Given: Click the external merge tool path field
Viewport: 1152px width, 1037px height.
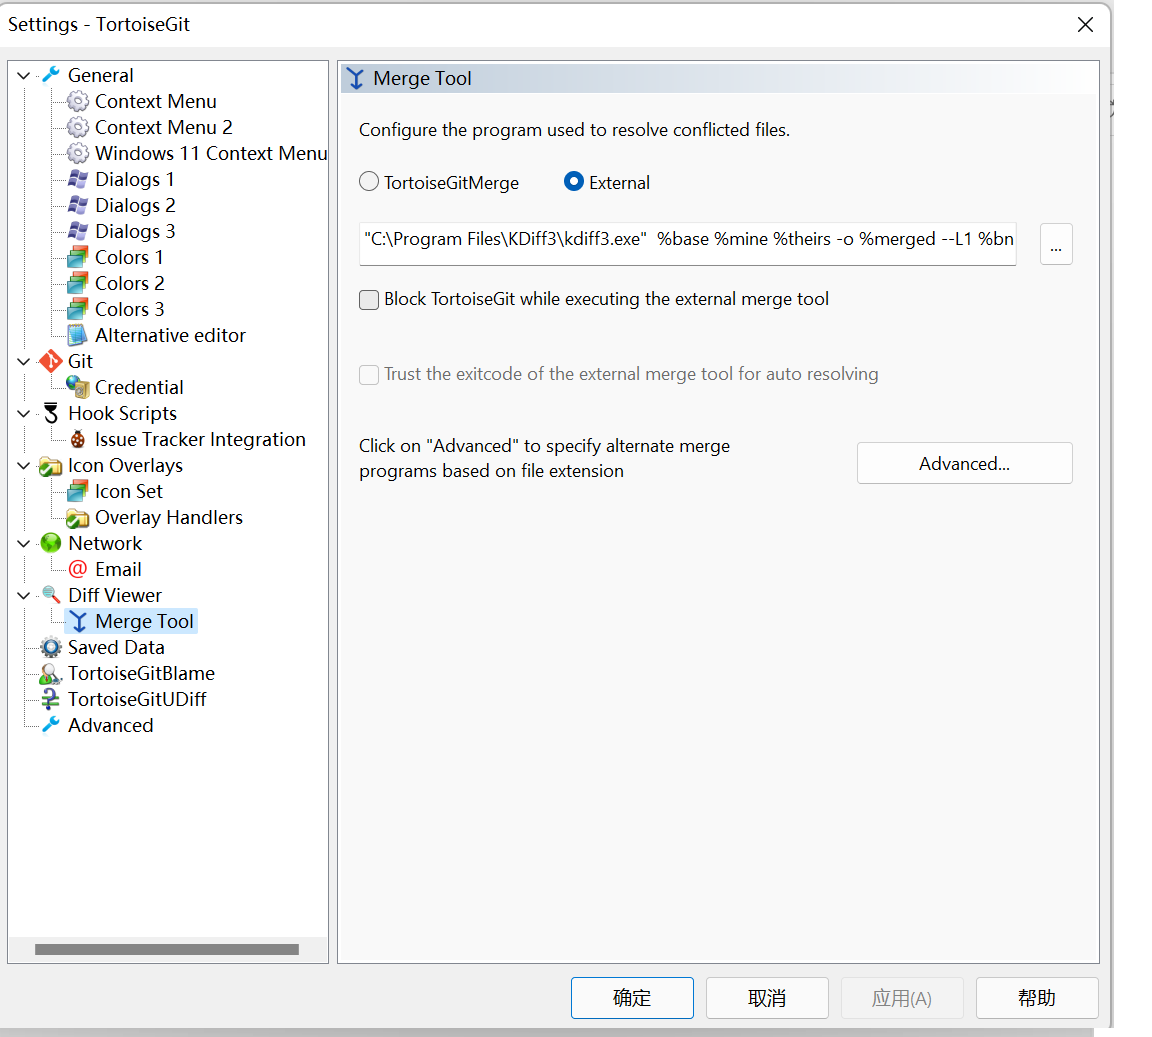Looking at the screenshot, I should tap(688, 243).
